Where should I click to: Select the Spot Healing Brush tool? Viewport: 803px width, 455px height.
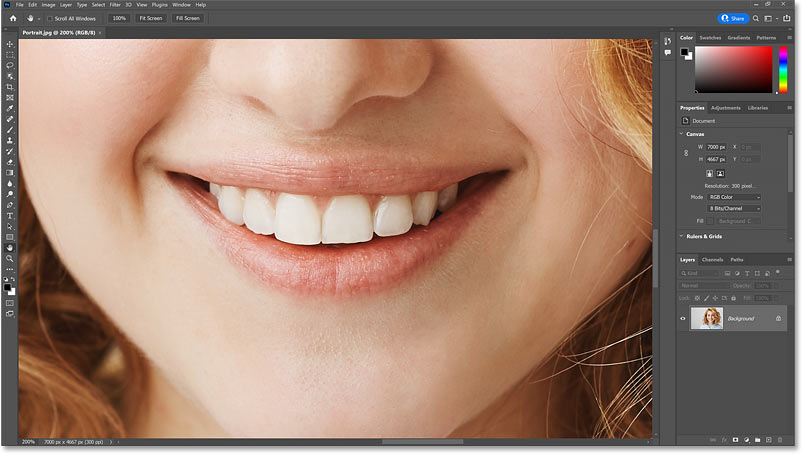tap(10, 119)
